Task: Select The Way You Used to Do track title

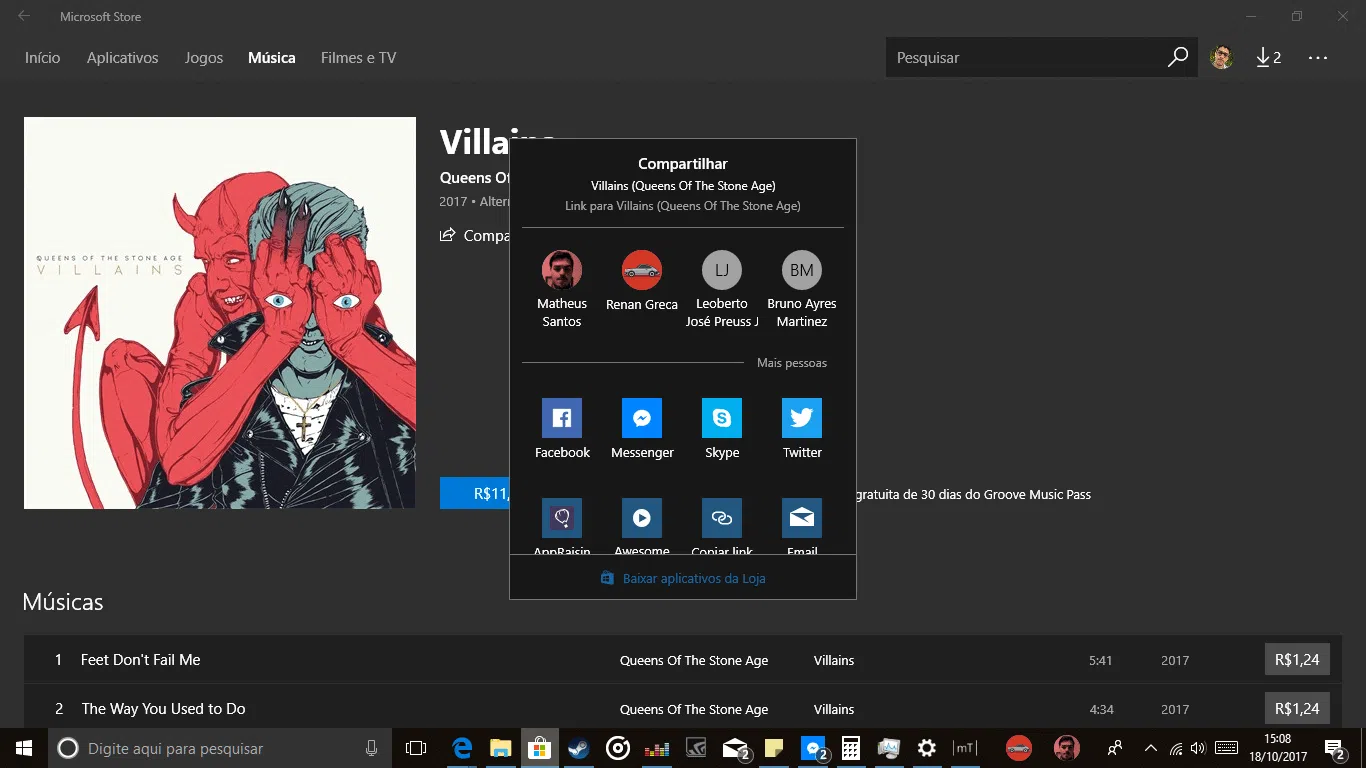Action: click(163, 709)
